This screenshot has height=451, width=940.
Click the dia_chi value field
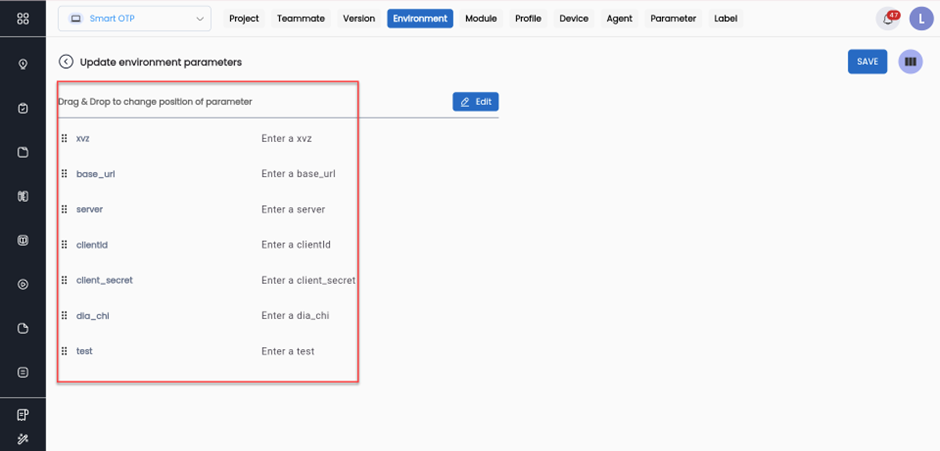pos(295,316)
